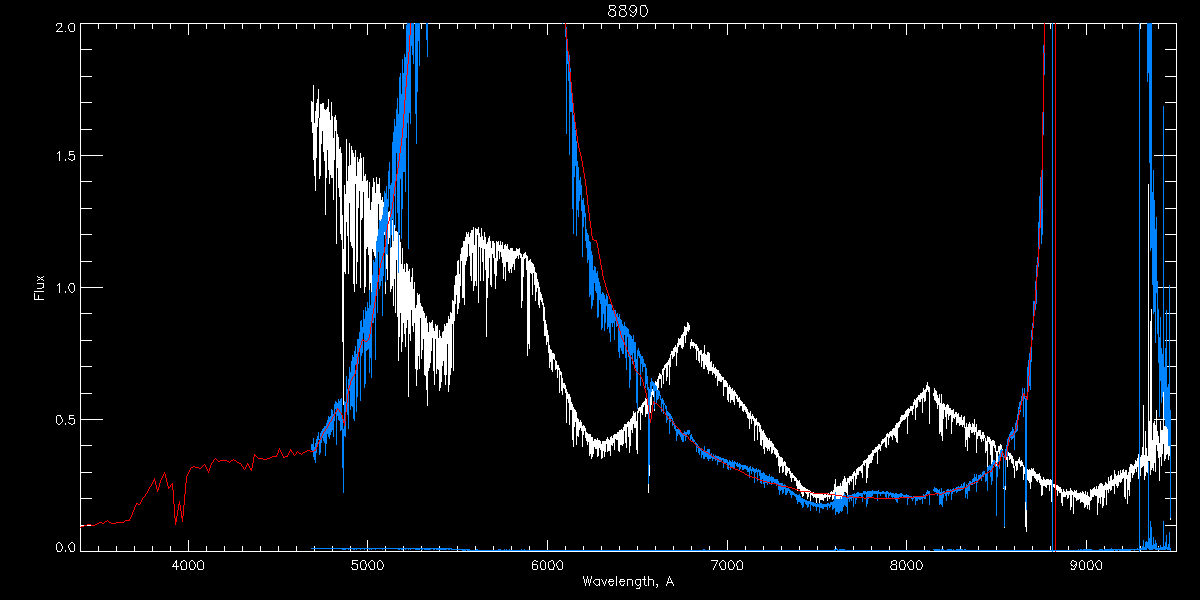Click the x-axis tick label "5000"
The width and height of the screenshot is (1200, 600).
368,566
